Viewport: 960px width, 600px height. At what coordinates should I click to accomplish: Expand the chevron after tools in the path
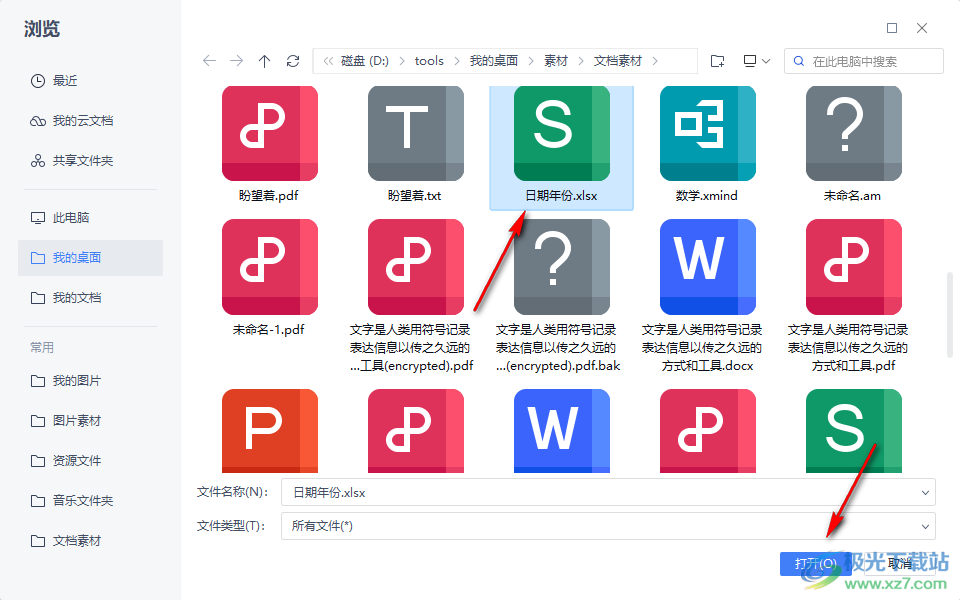(457, 61)
